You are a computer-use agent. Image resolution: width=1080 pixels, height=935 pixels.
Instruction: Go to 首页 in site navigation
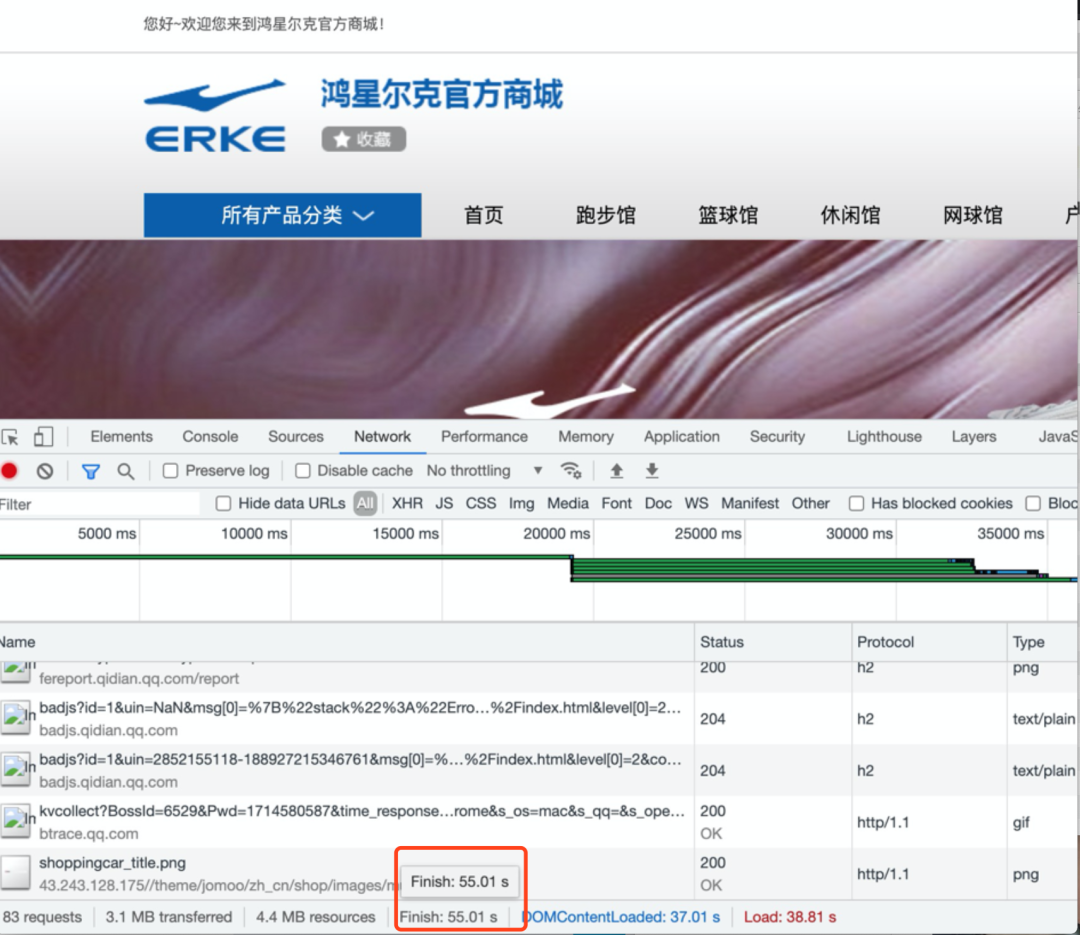(484, 215)
